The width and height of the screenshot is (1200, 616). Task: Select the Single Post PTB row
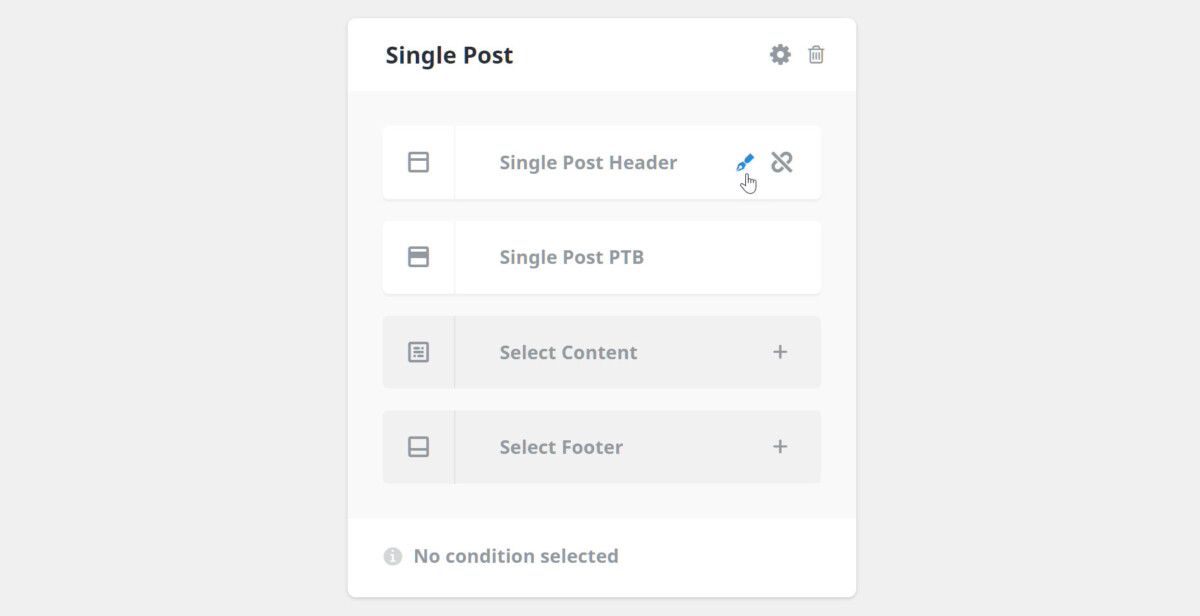click(600, 256)
